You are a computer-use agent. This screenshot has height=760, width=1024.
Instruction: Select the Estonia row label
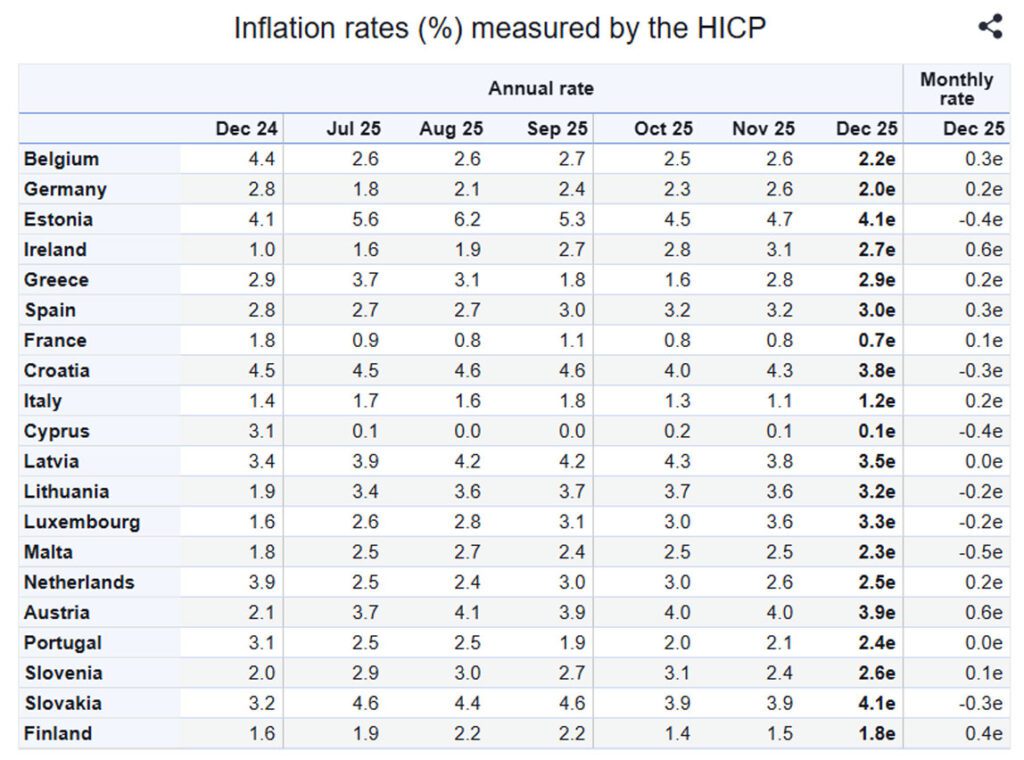pos(59,219)
